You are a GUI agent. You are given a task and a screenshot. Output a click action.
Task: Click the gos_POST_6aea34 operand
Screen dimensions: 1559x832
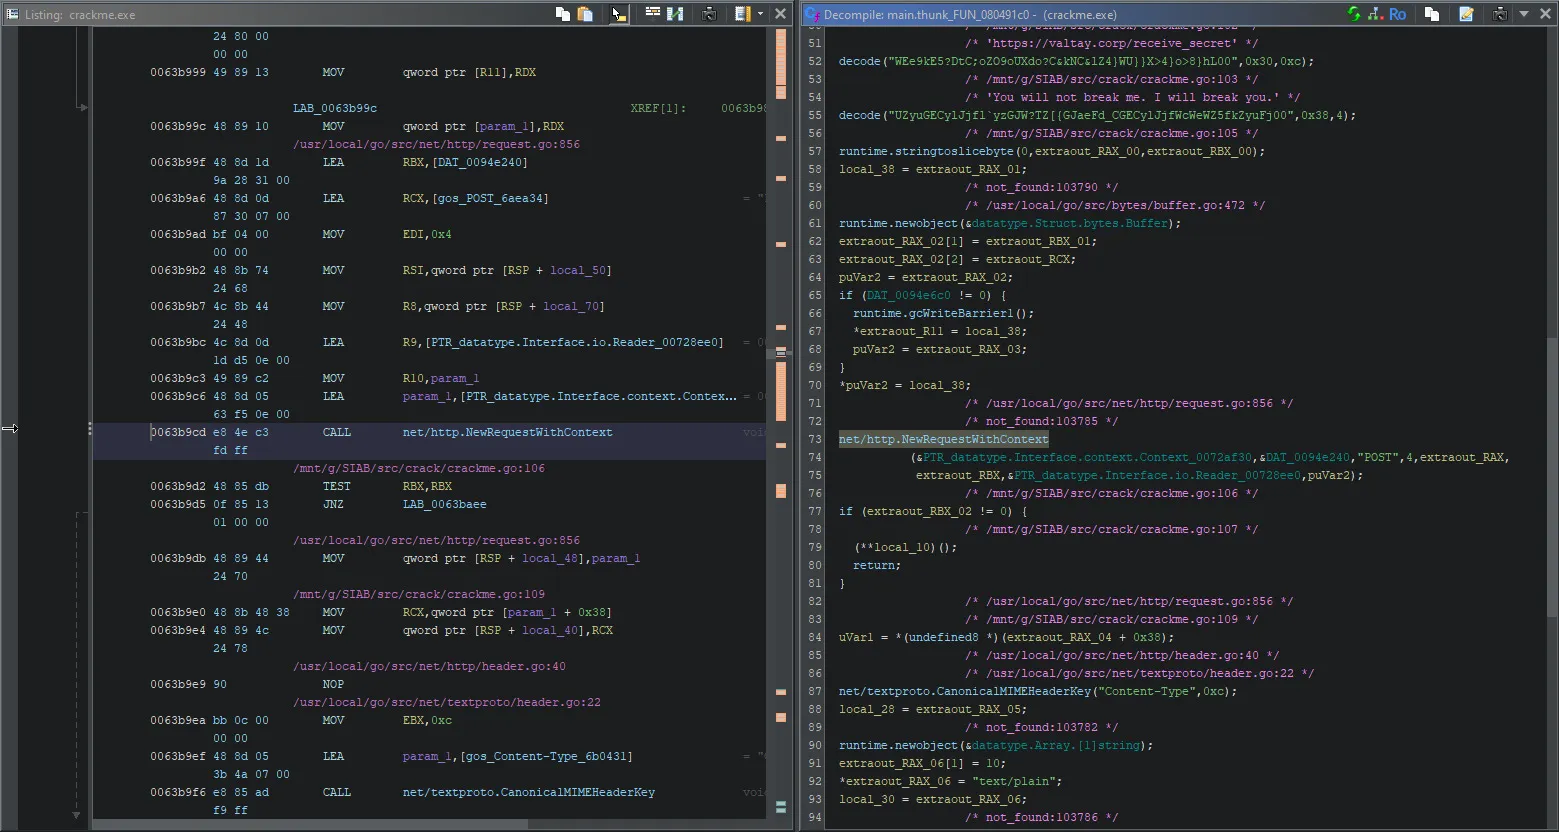[x=489, y=198]
